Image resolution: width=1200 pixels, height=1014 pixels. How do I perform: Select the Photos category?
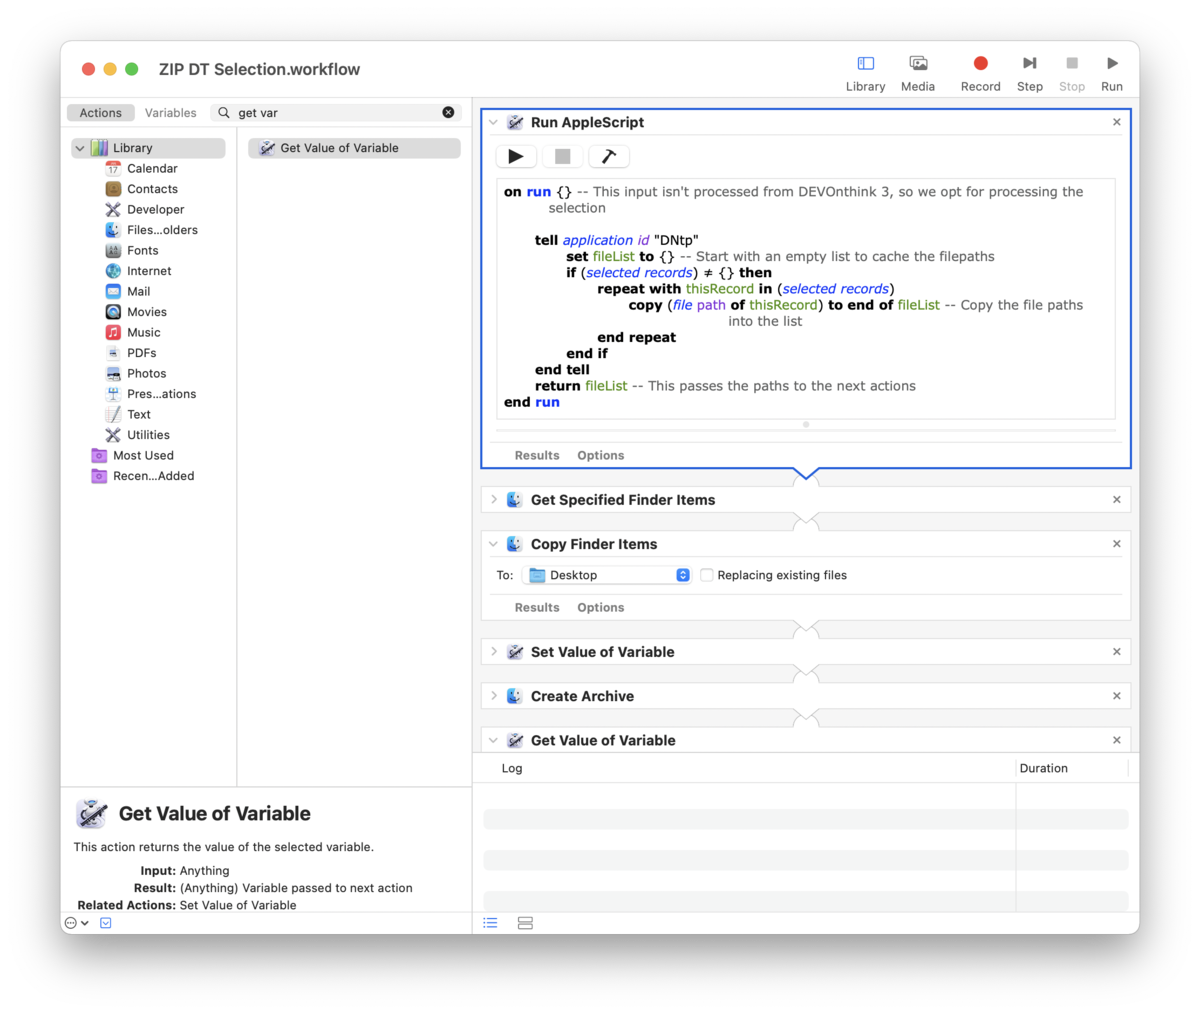tap(146, 374)
